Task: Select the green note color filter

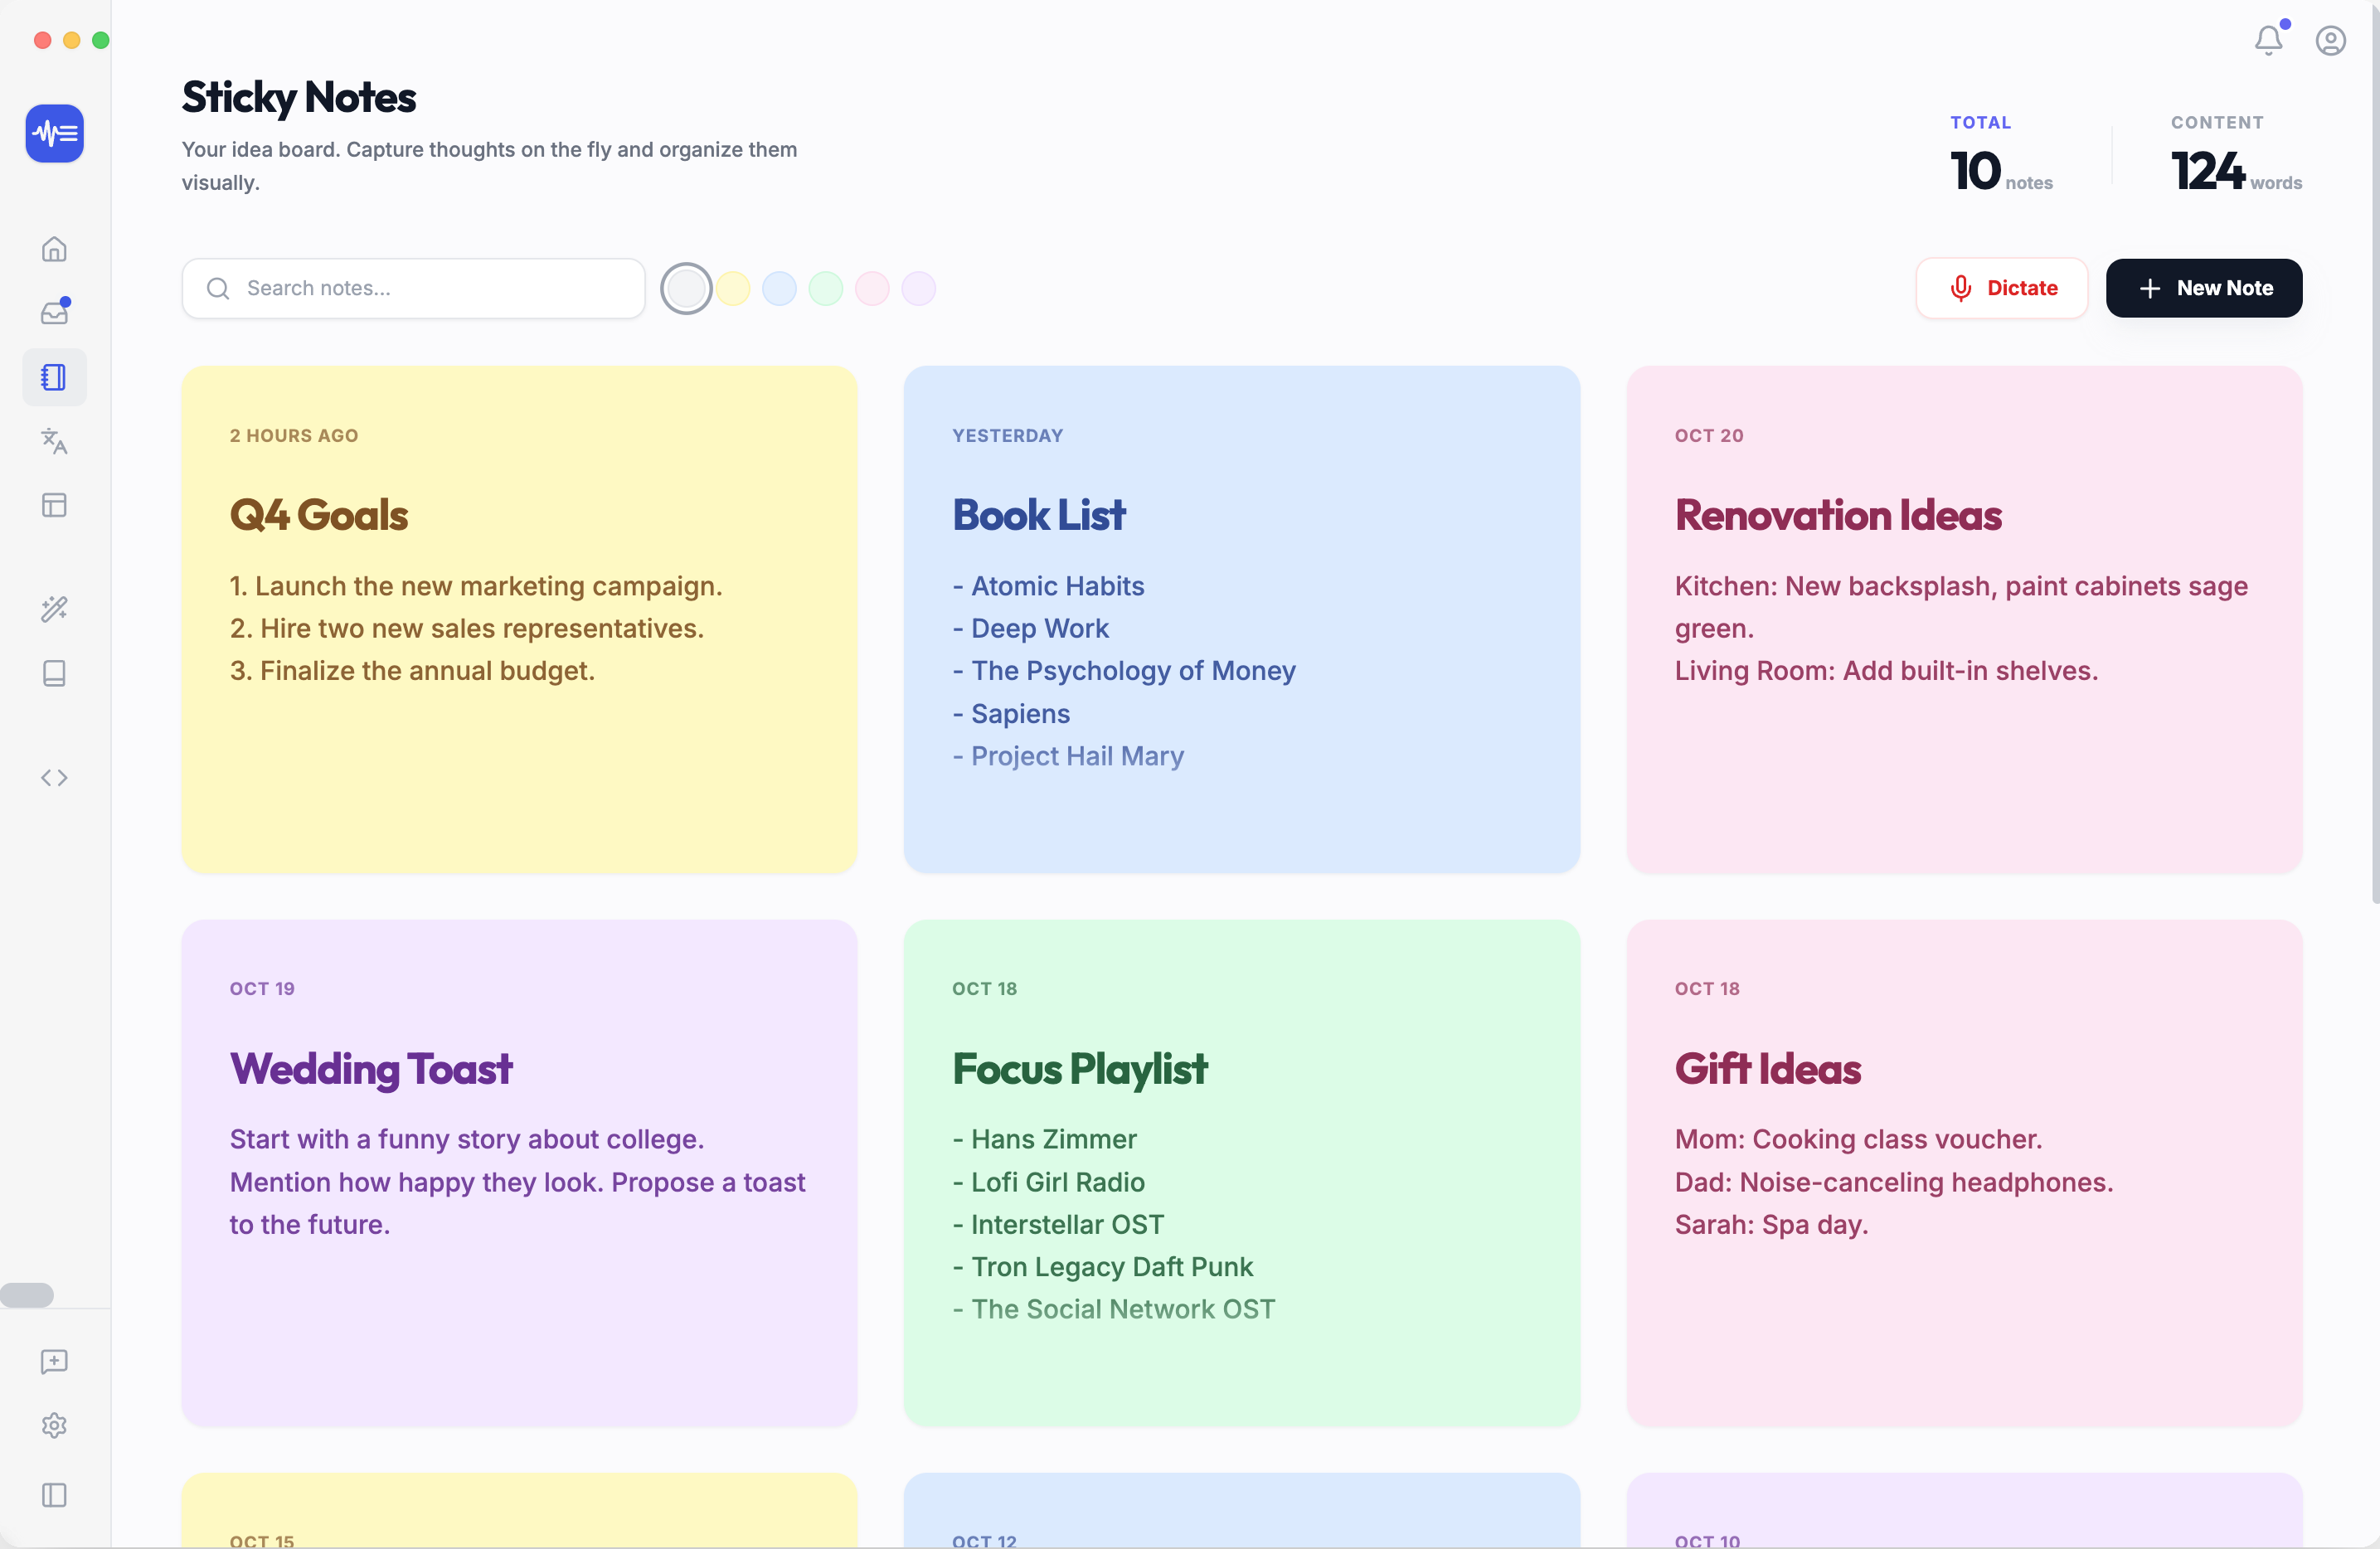Action: tap(826, 288)
